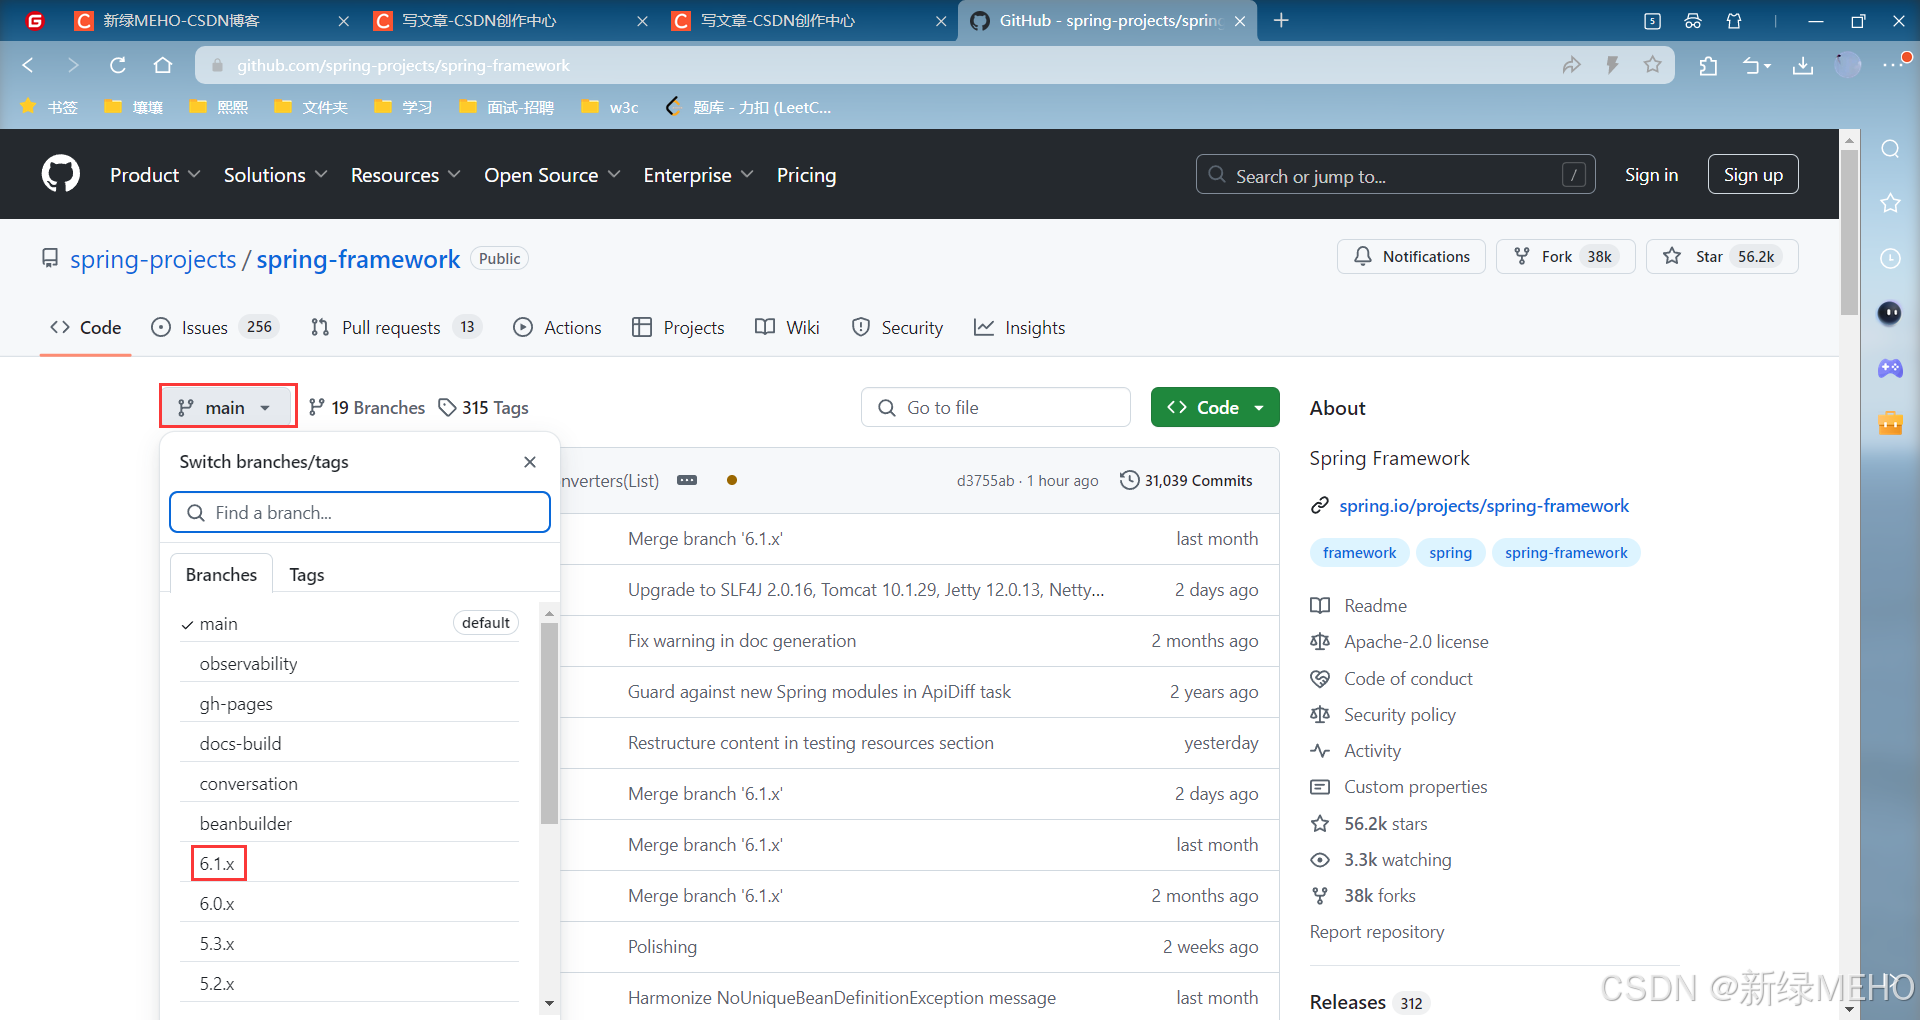
Task: Close the GitHub spring-projects tab
Action: (1240, 21)
